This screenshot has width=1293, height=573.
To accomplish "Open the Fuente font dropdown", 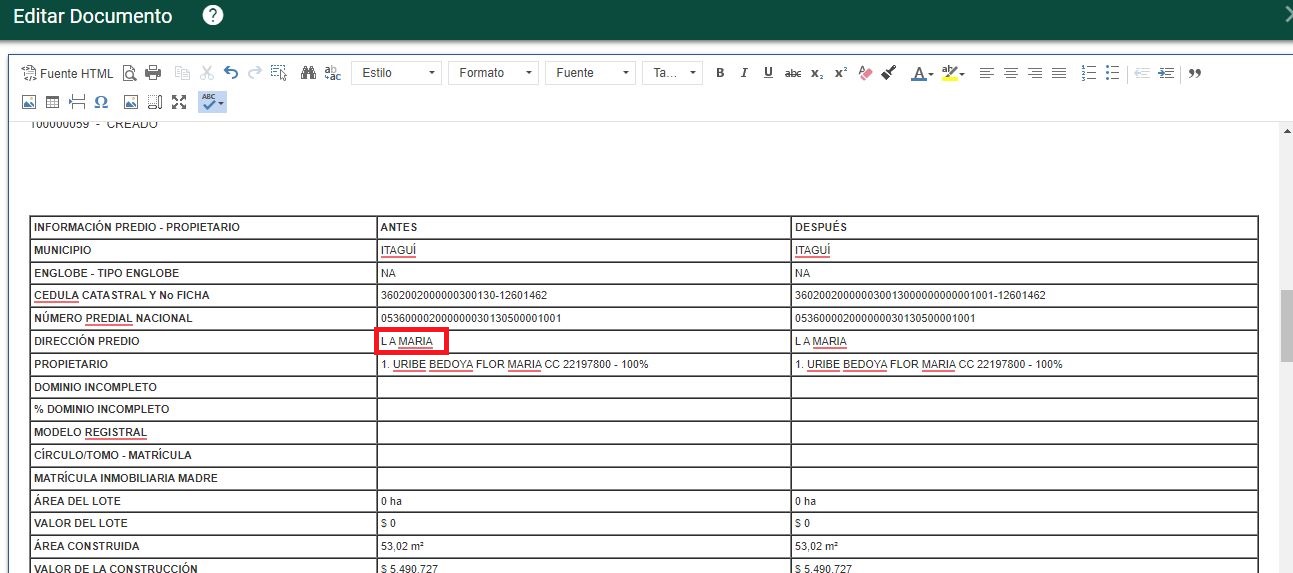I will click(x=591, y=73).
